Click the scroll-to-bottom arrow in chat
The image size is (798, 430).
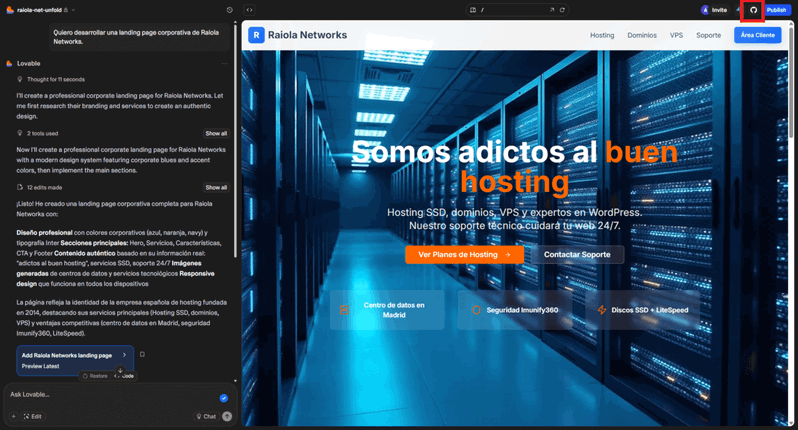point(120,370)
